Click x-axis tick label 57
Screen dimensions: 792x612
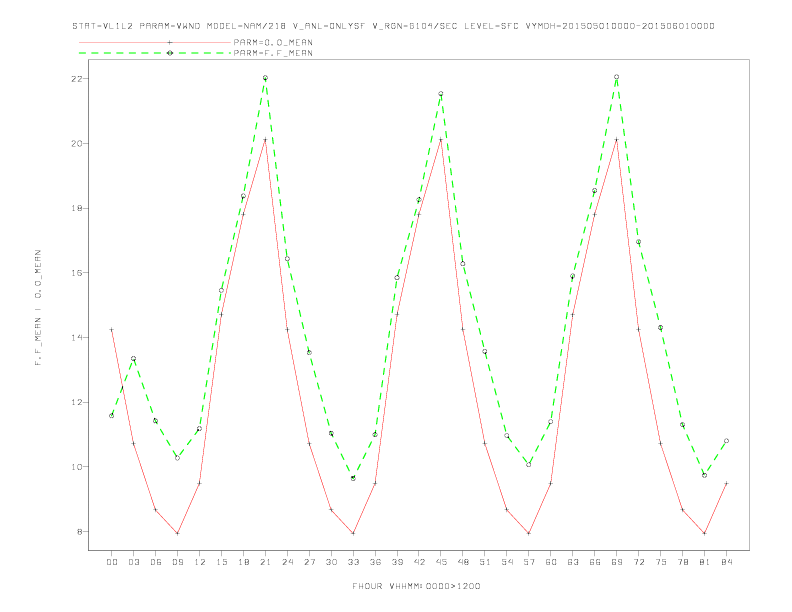529,562
